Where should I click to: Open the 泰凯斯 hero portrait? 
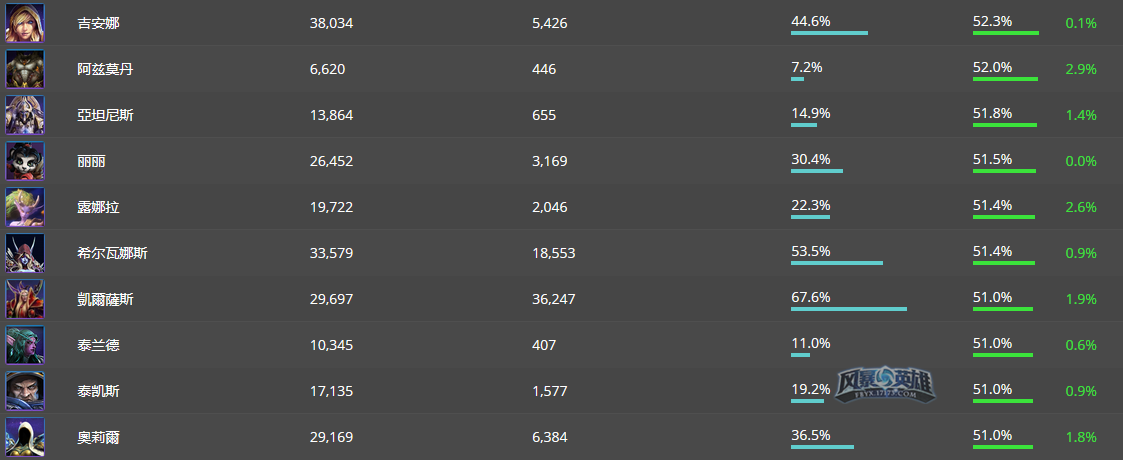(x=25, y=391)
